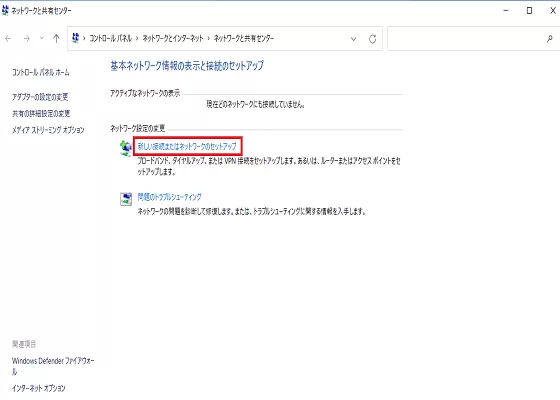560x400 pixels.
Task: Click the search magnifier icon
Action: pos(550,39)
